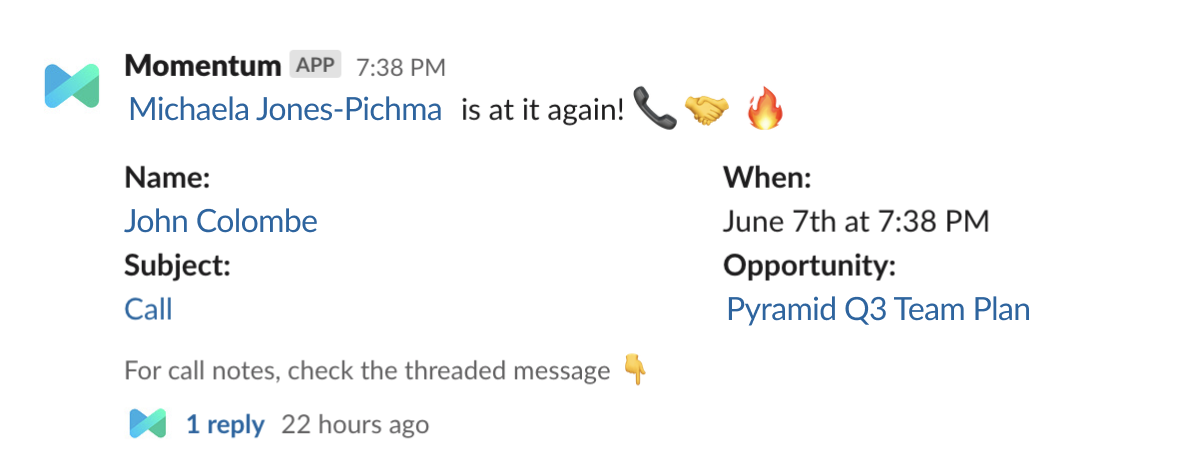Click the When field label
The width and height of the screenshot is (1200, 476).
[766, 178]
